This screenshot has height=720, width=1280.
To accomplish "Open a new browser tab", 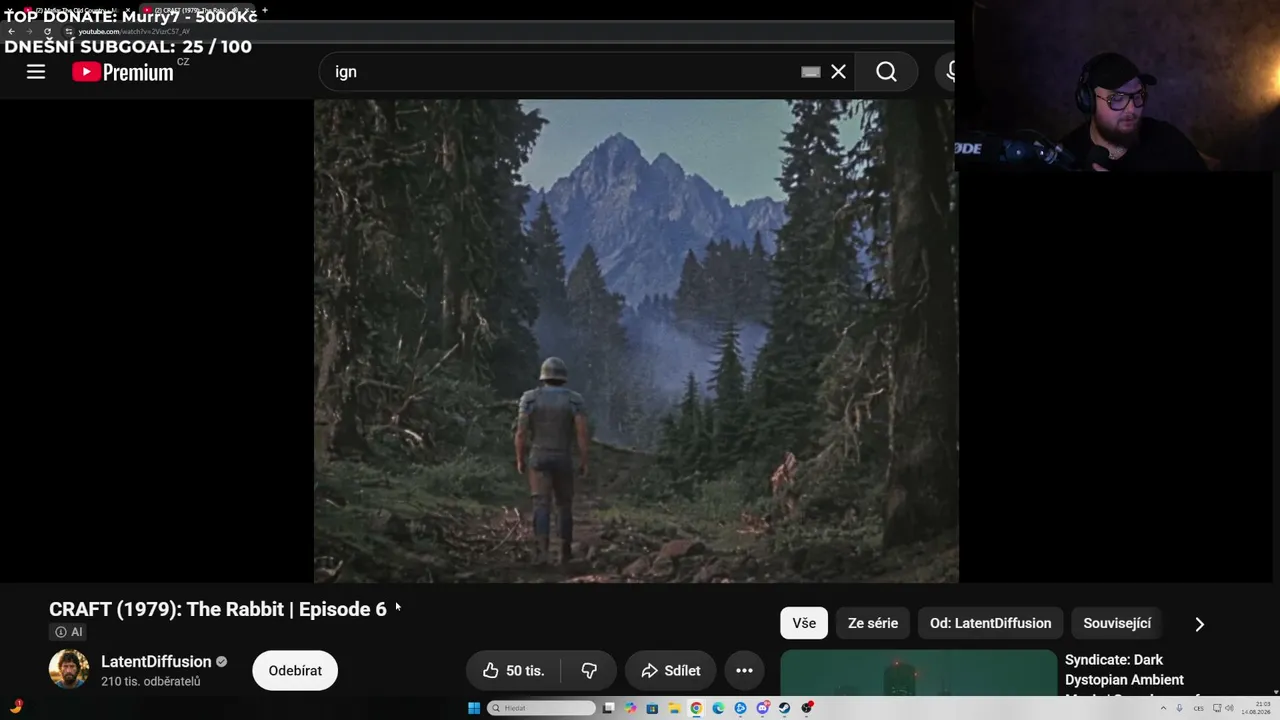I will [x=264, y=10].
